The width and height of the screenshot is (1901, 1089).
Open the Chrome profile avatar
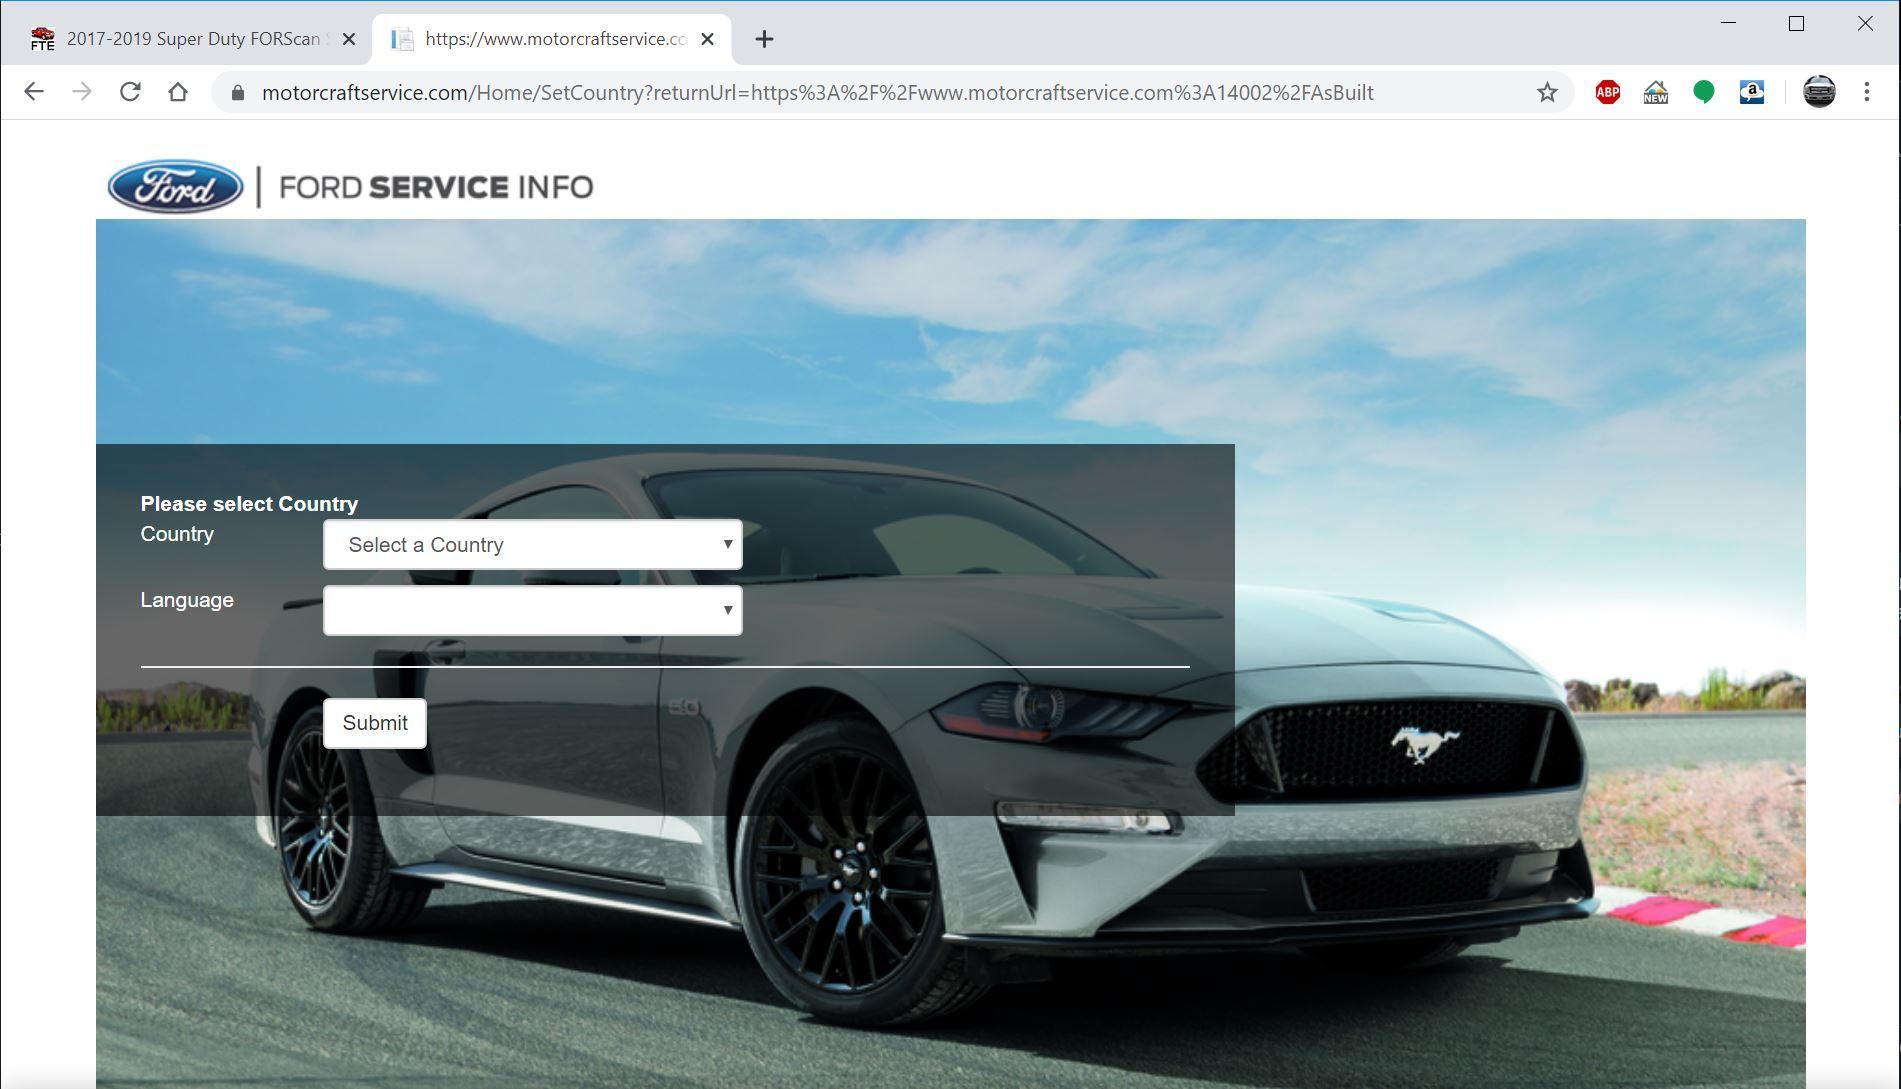pyautogui.click(x=1819, y=91)
